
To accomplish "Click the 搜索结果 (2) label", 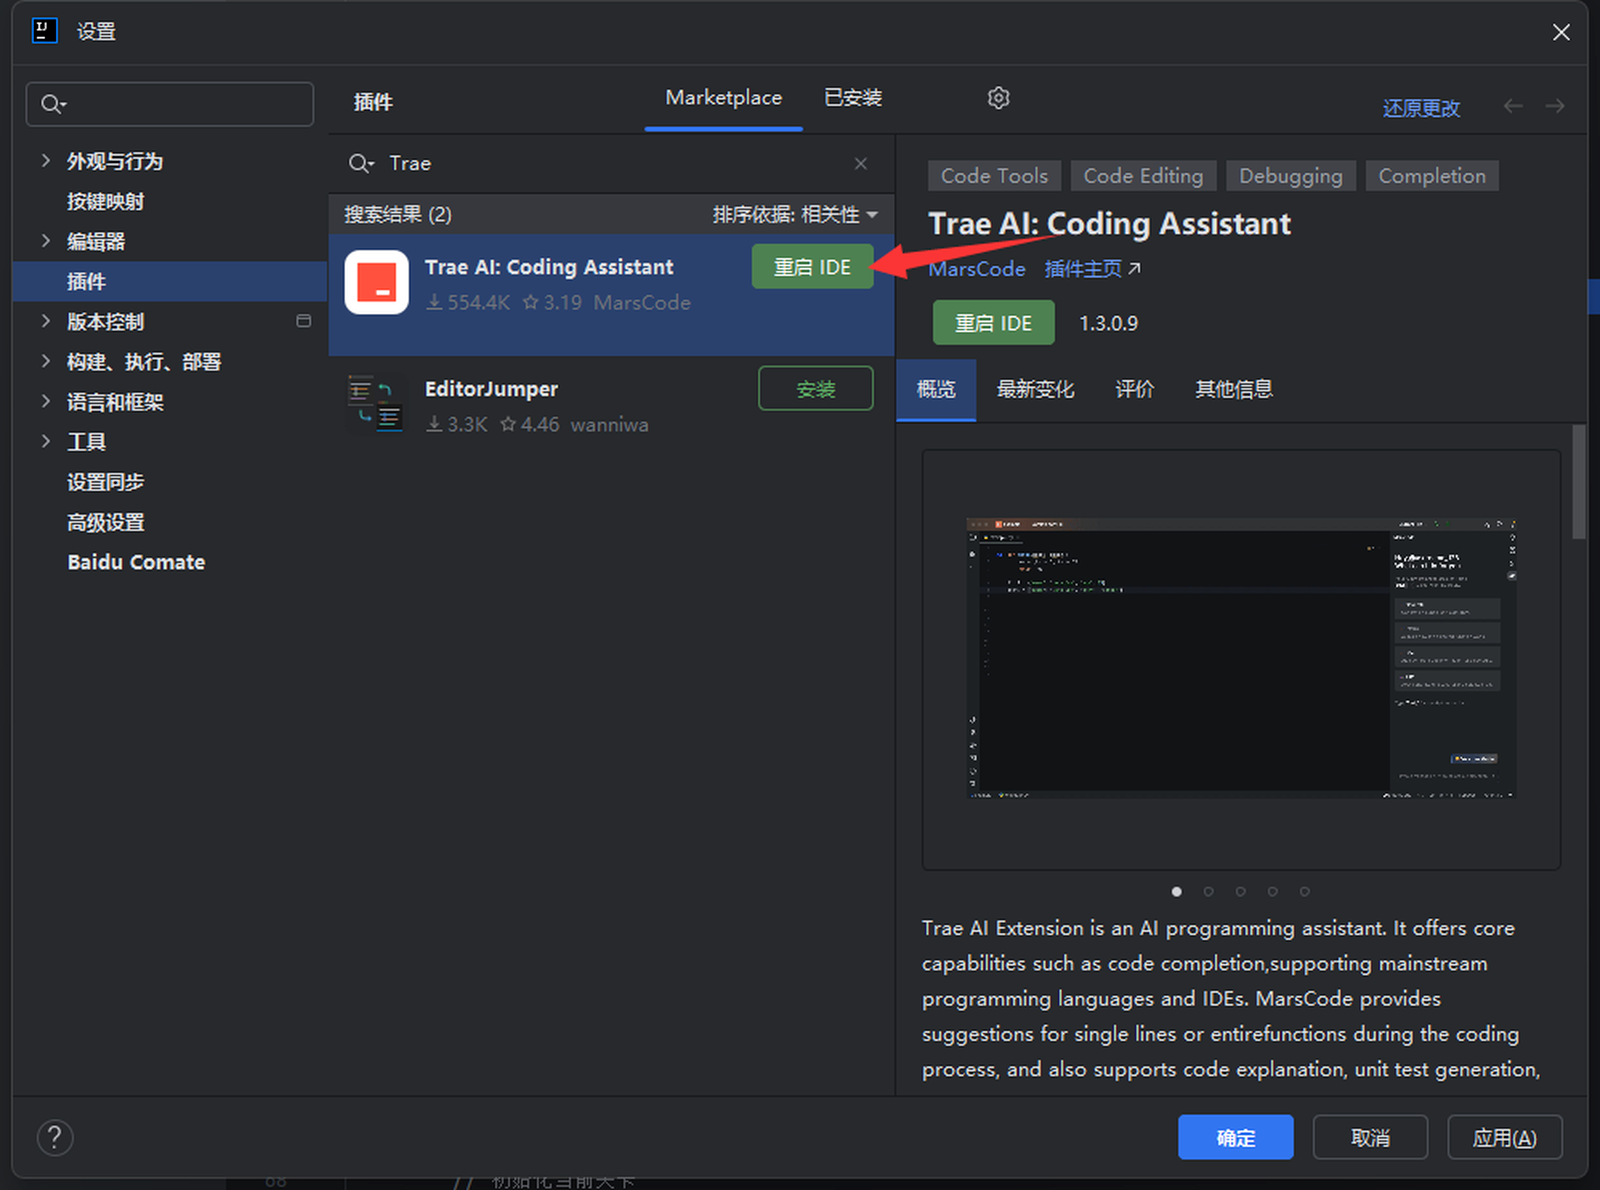I will 398,214.
